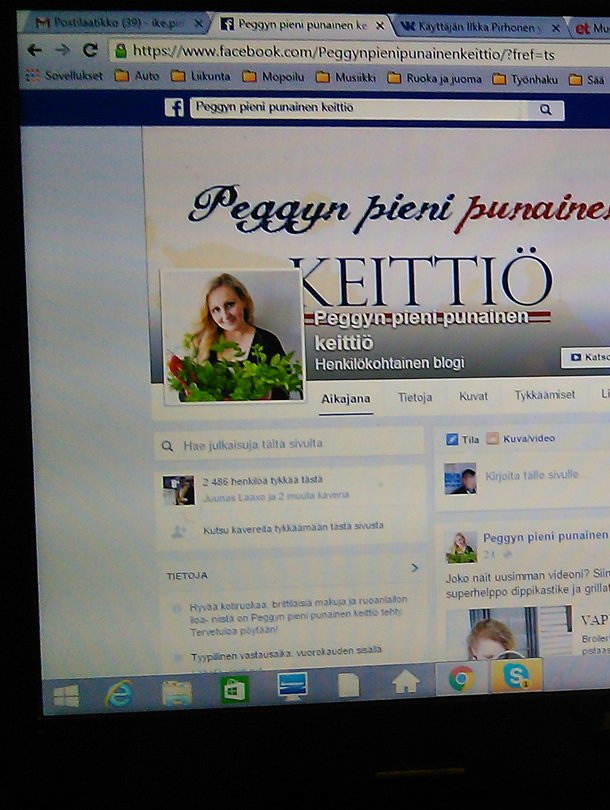Screen dimensions: 610x810
Task: Click the 2 486 henkilöä tykkää tästä text
Action: pyautogui.click(x=262, y=481)
